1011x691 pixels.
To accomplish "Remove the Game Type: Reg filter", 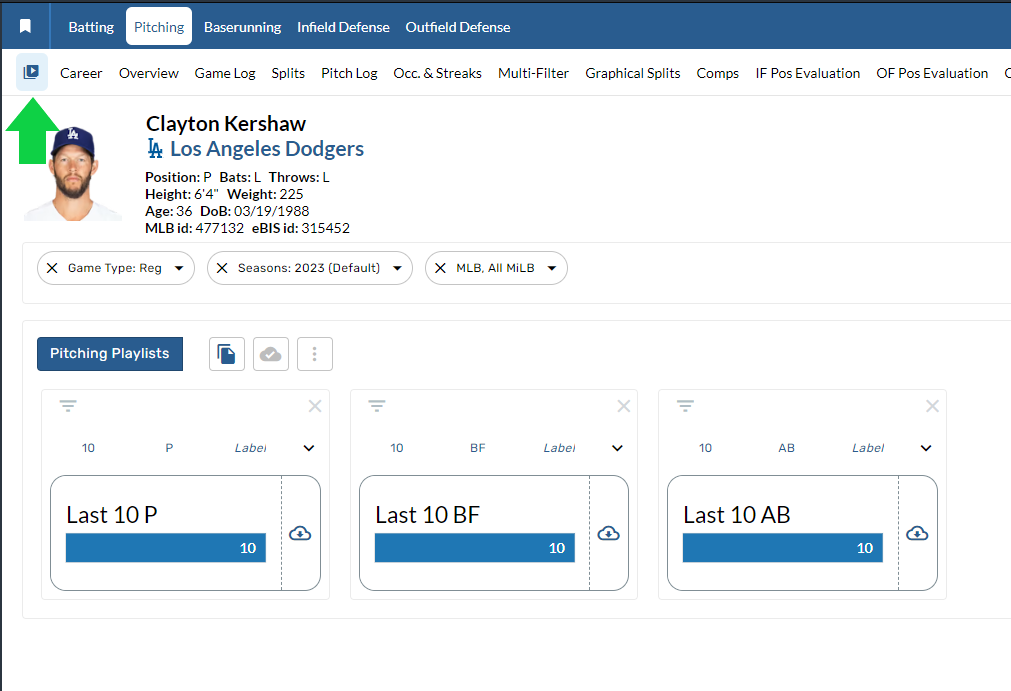I will (52, 268).
